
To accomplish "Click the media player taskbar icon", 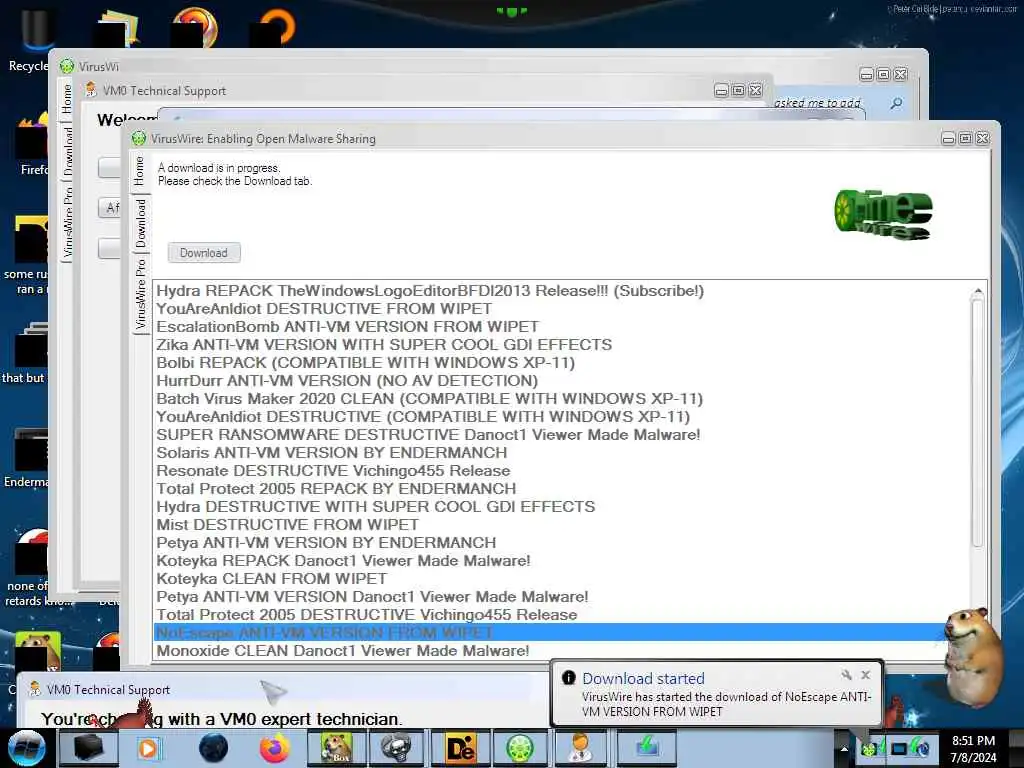I will click(x=150, y=748).
